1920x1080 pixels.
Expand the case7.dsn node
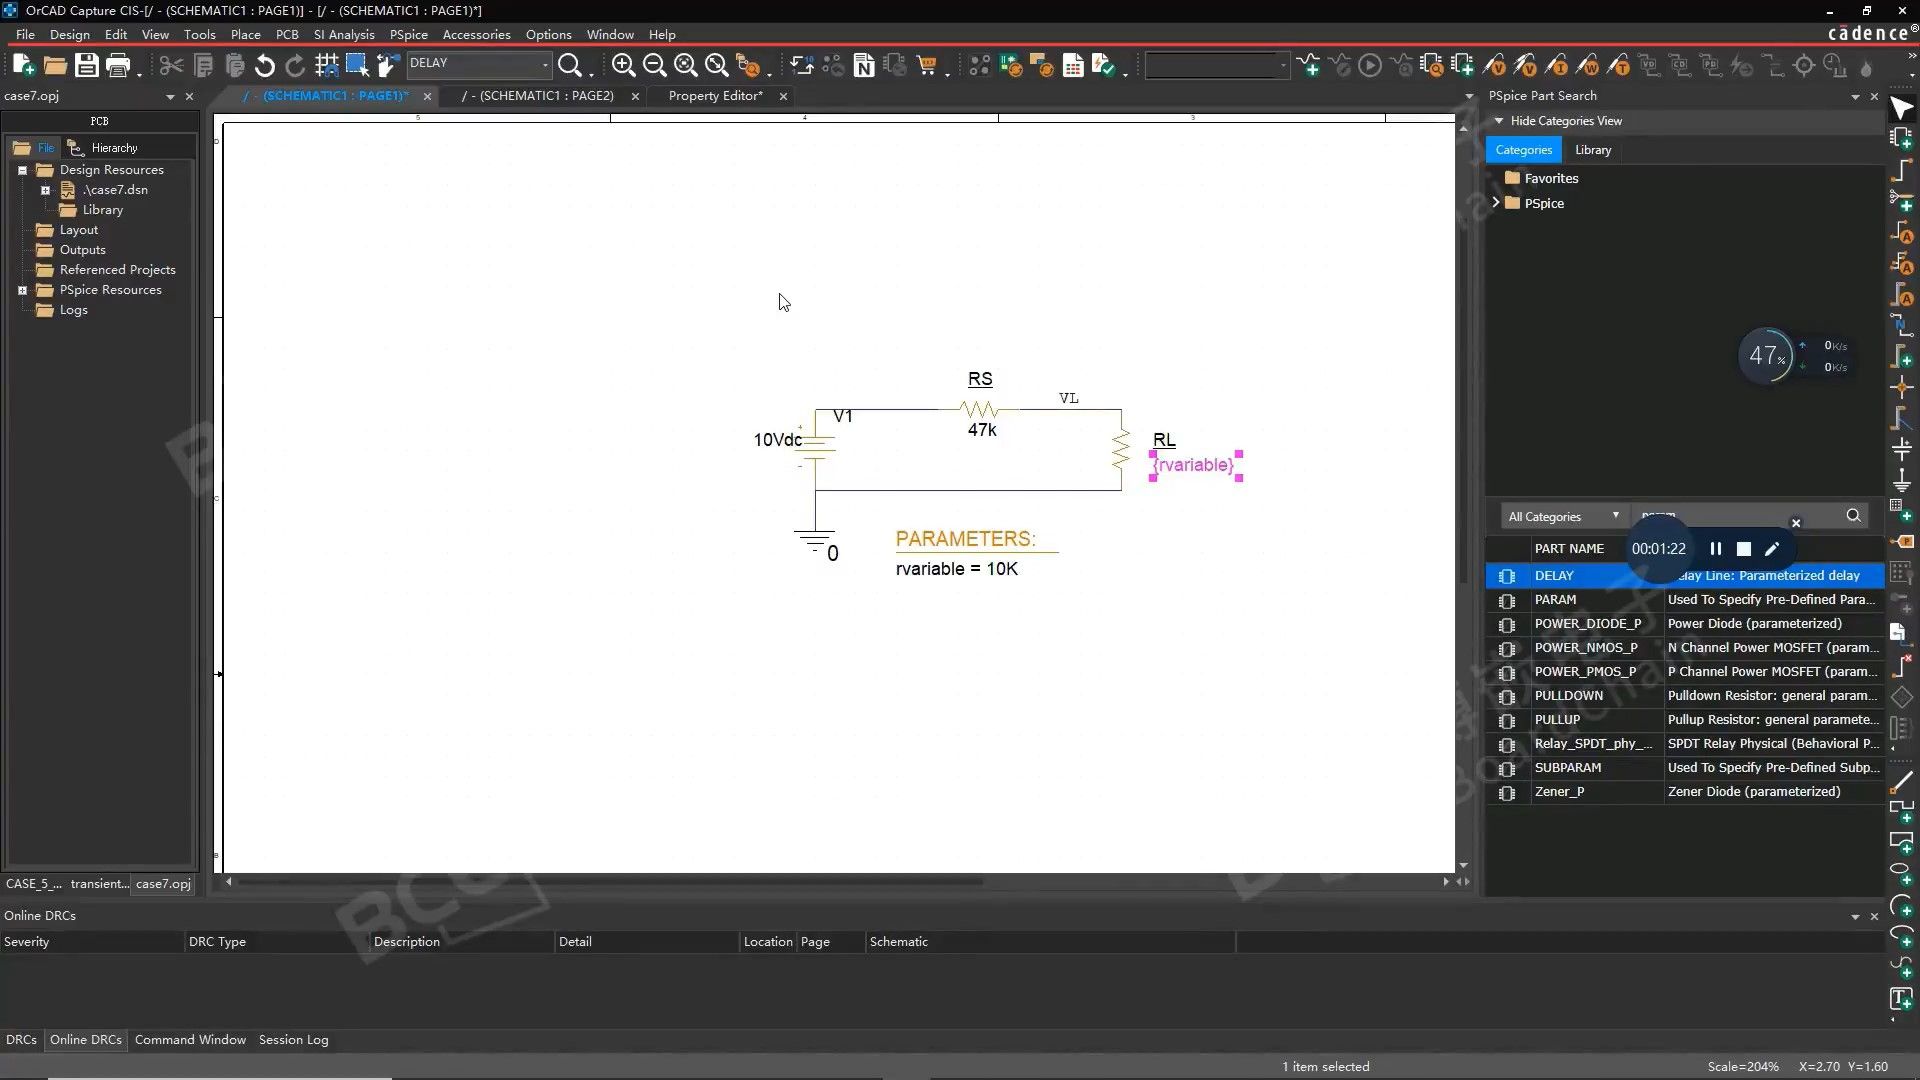point(45,190)
